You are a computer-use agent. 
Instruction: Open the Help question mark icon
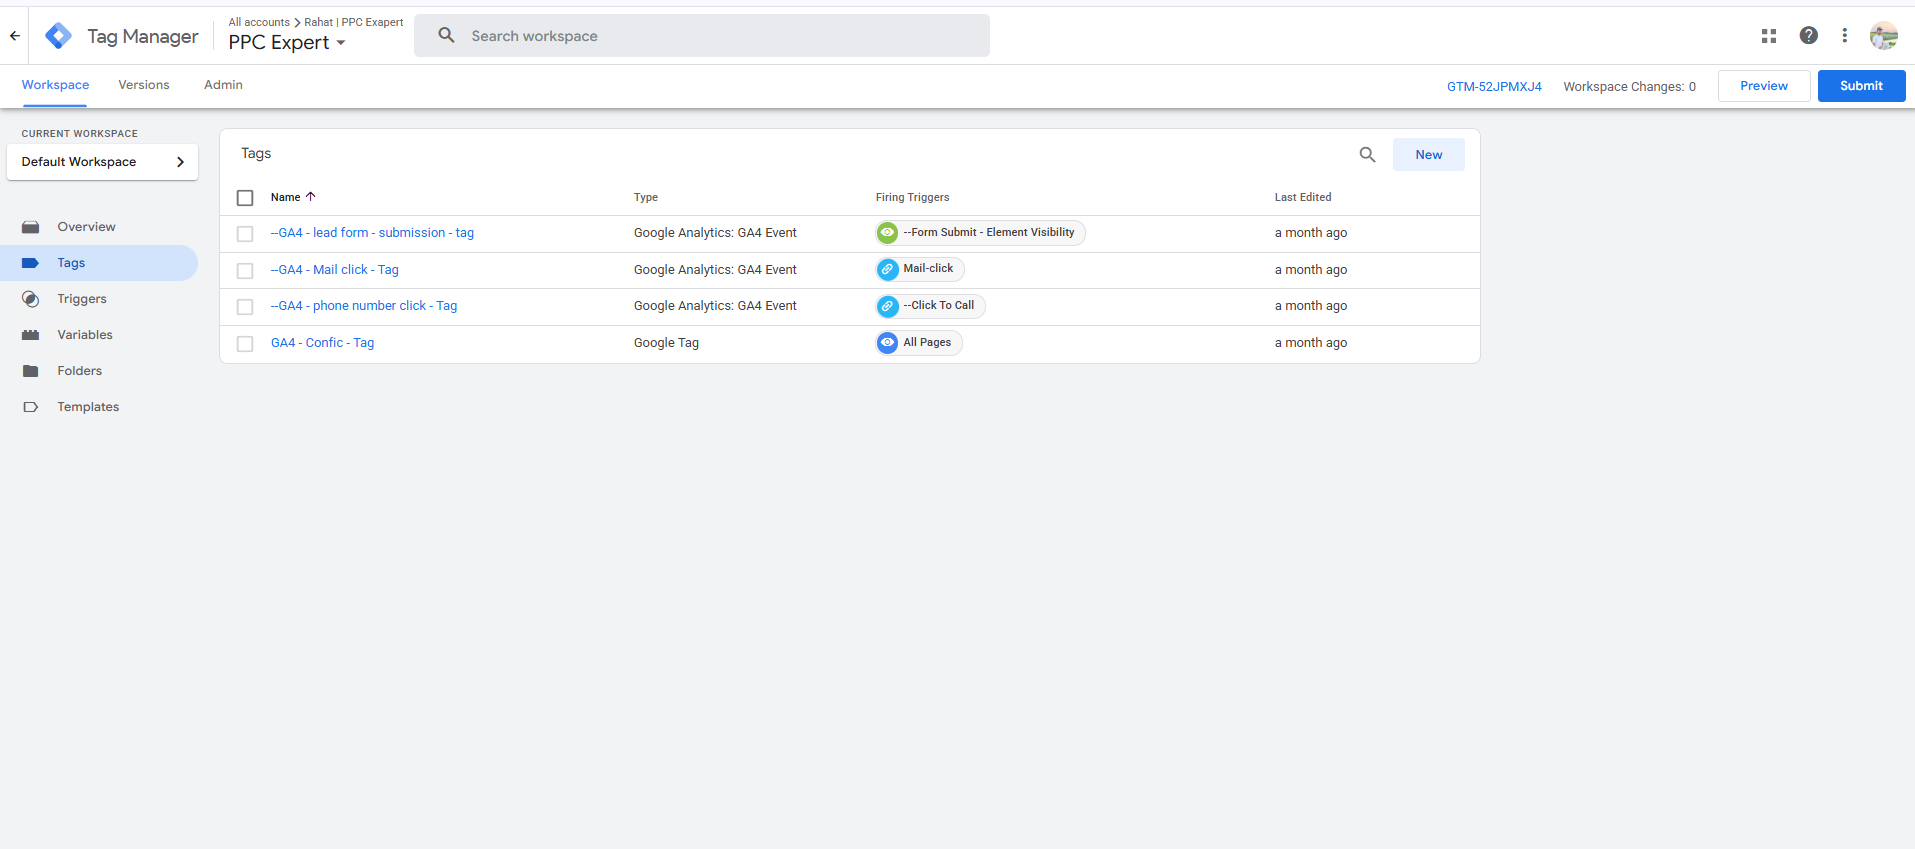(1808, 36)
